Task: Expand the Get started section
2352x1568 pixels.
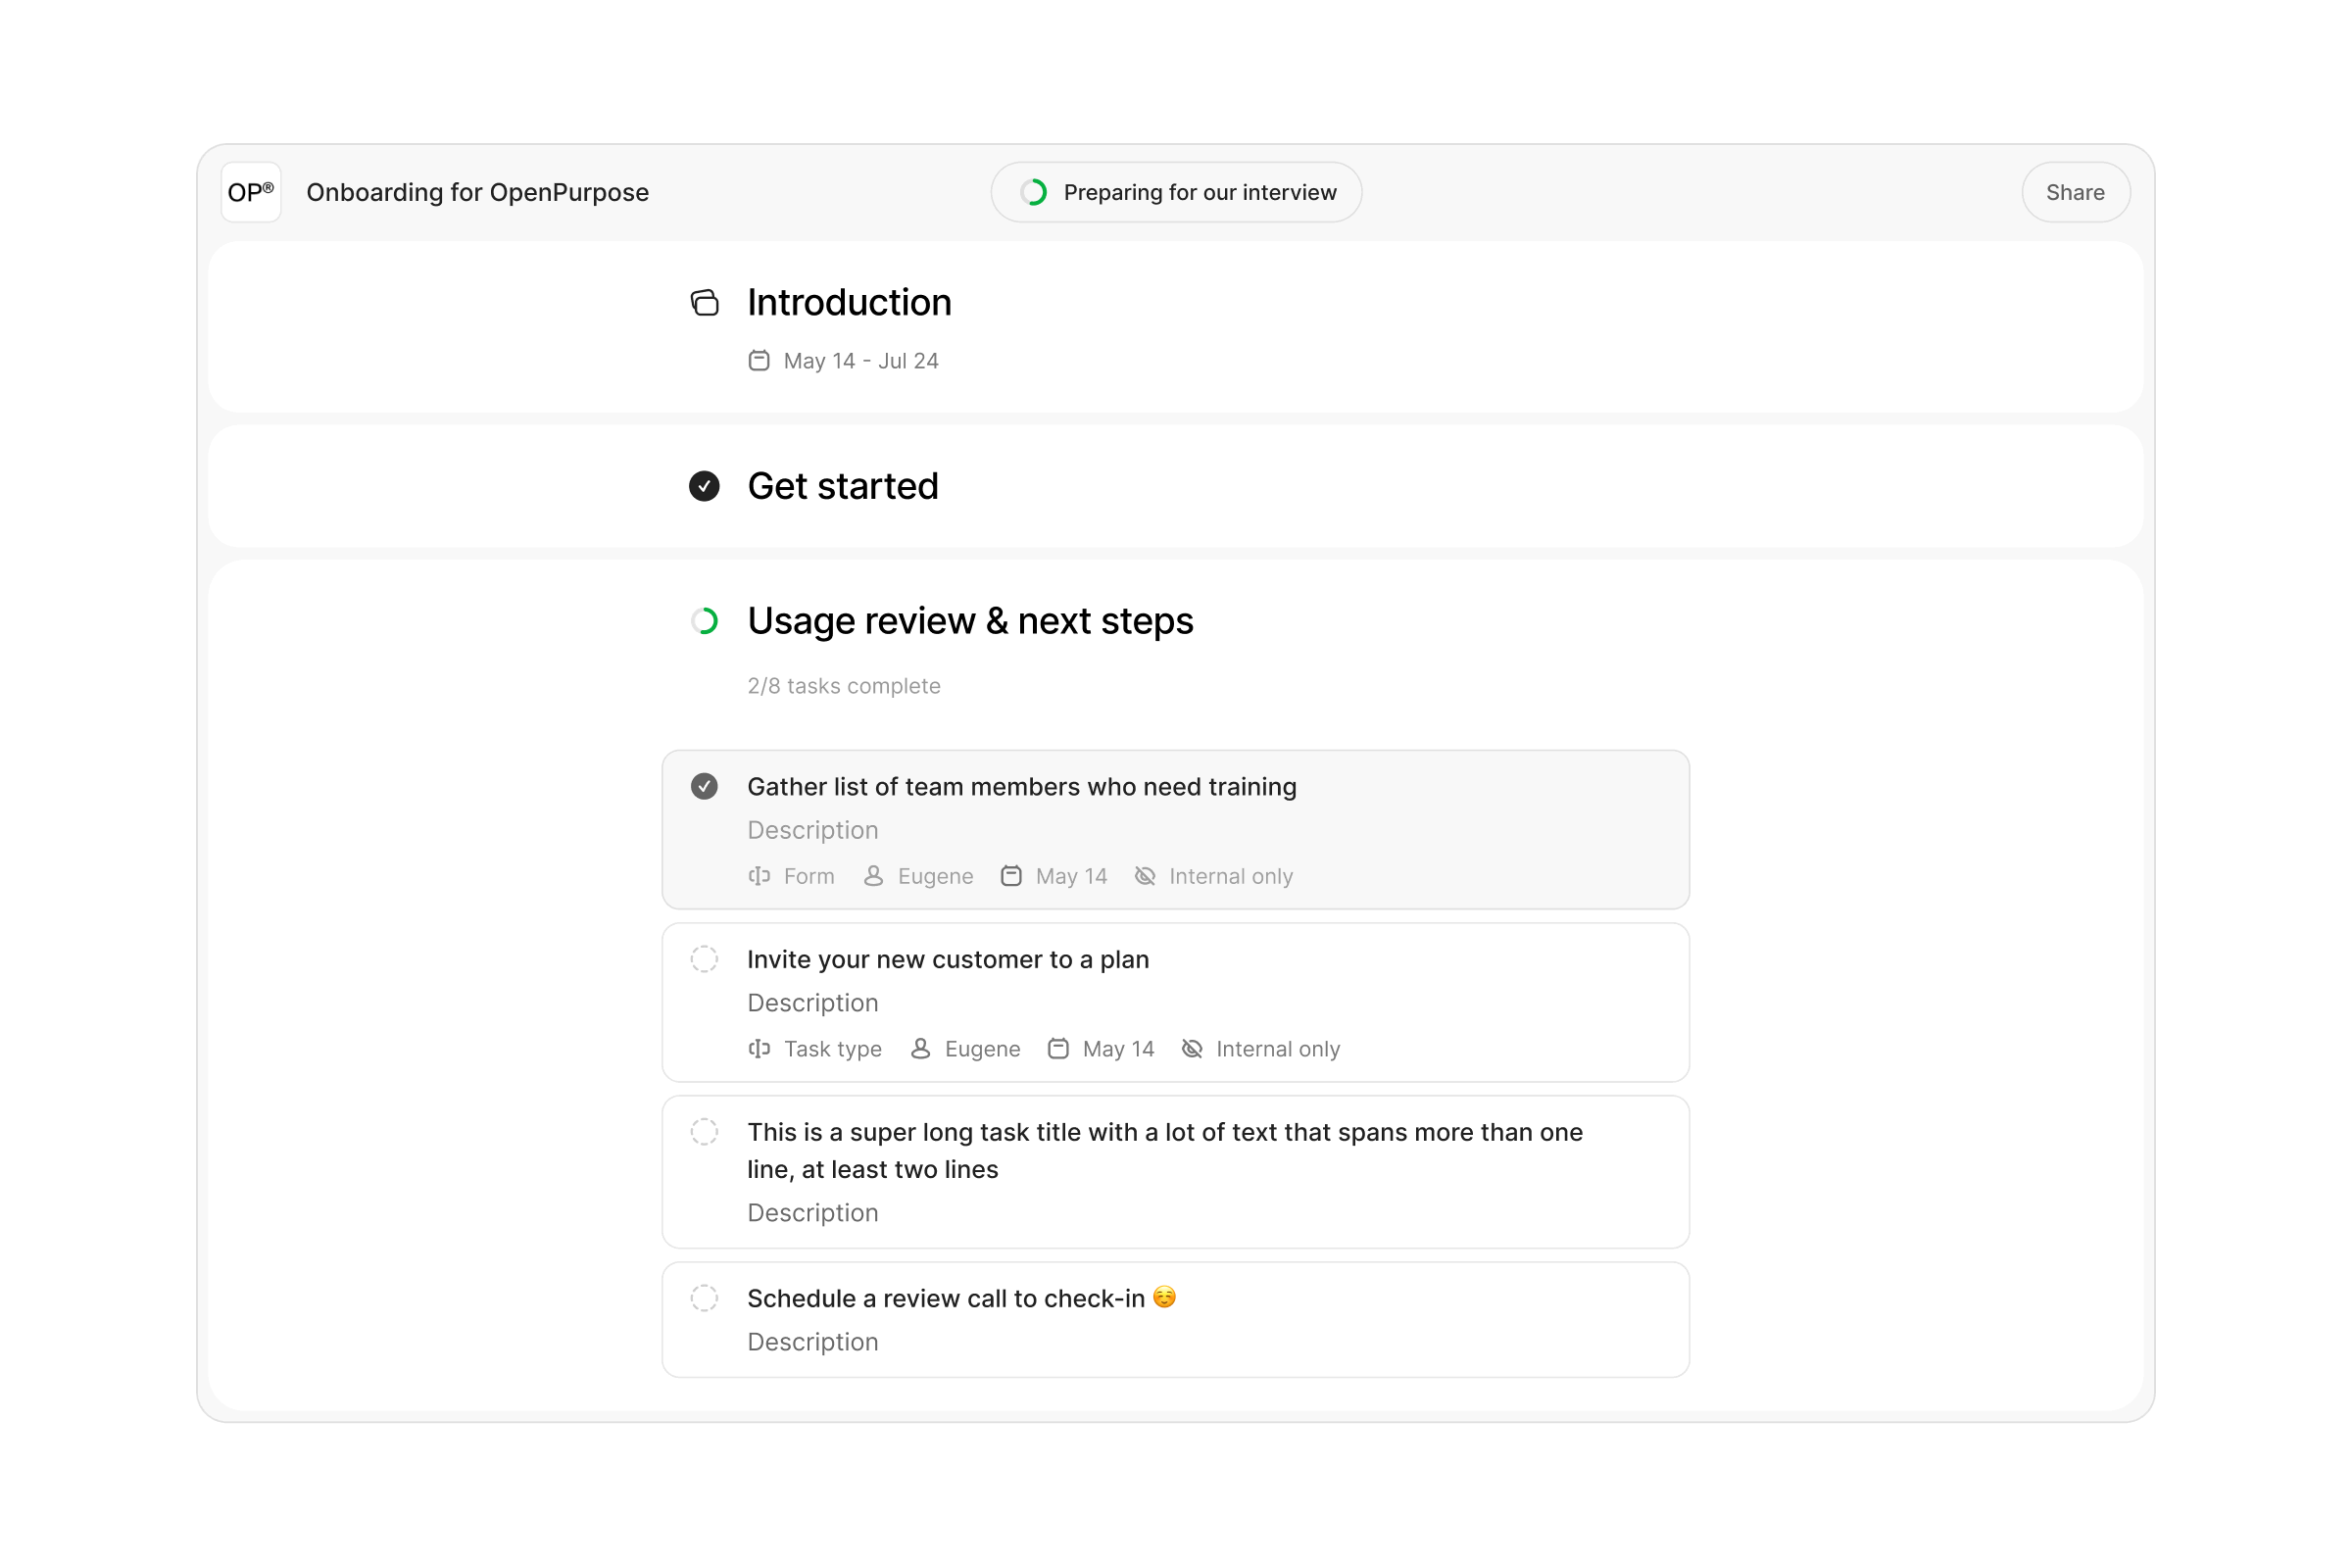Action: (842, 487)
